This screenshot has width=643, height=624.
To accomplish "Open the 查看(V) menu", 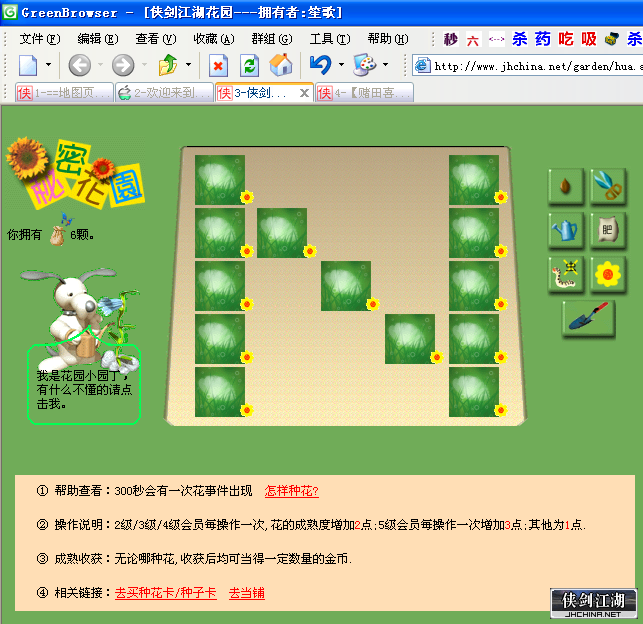I will coord(156,39).
